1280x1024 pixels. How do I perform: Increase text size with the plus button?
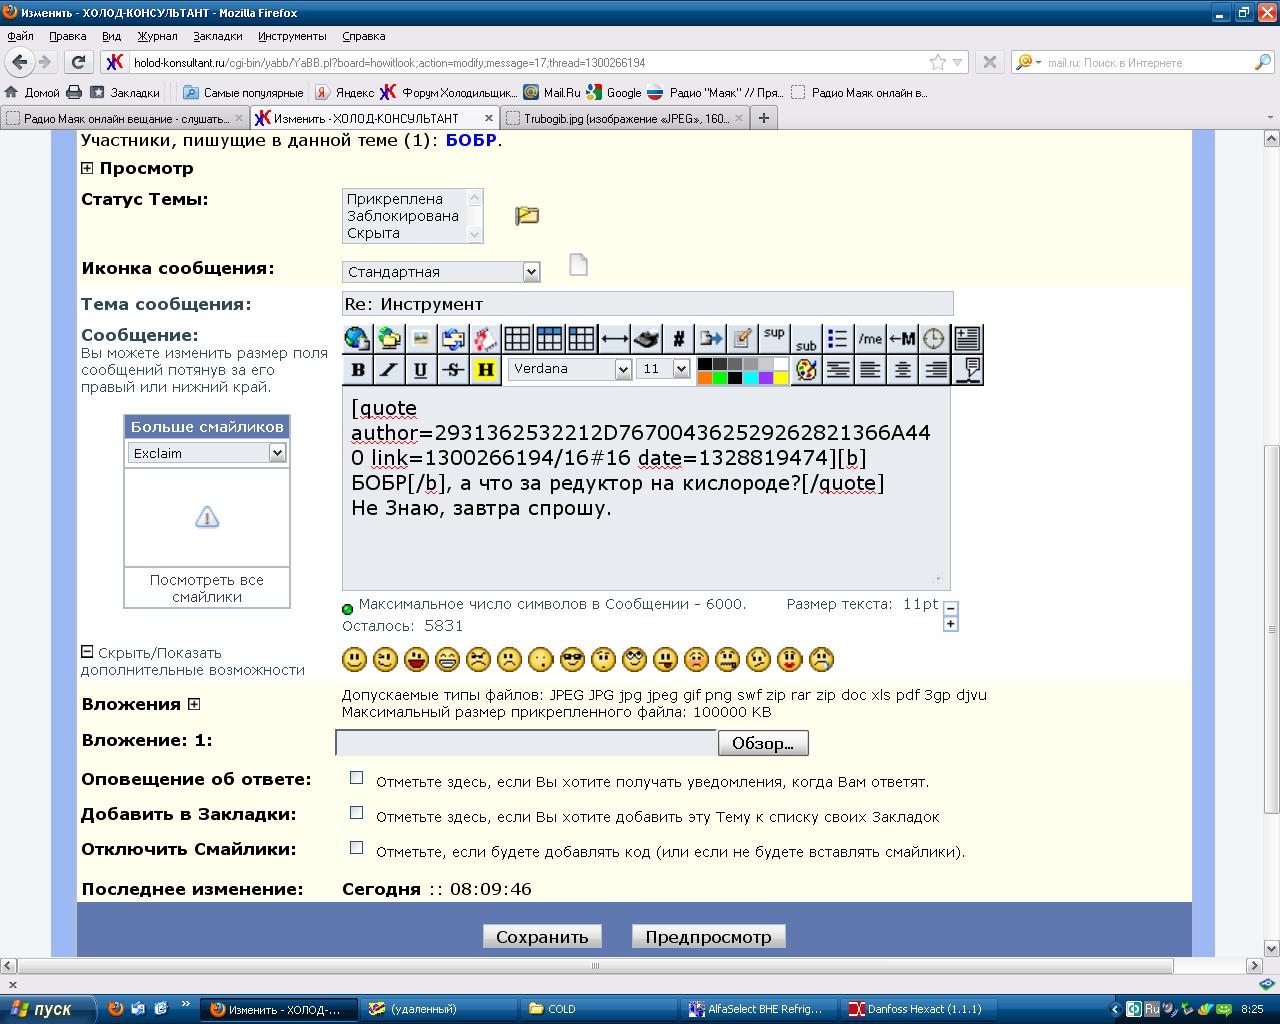pyautogui.click(x=951, y=624)
